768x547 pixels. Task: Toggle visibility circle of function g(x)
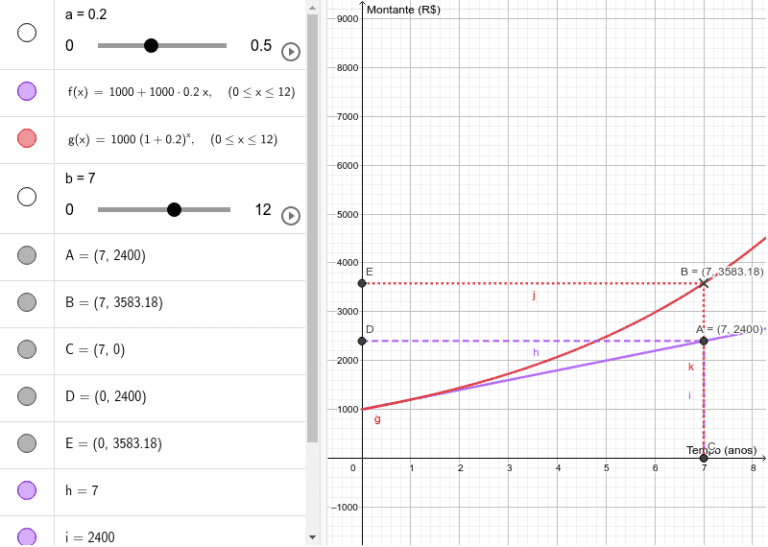coord(27,139)
